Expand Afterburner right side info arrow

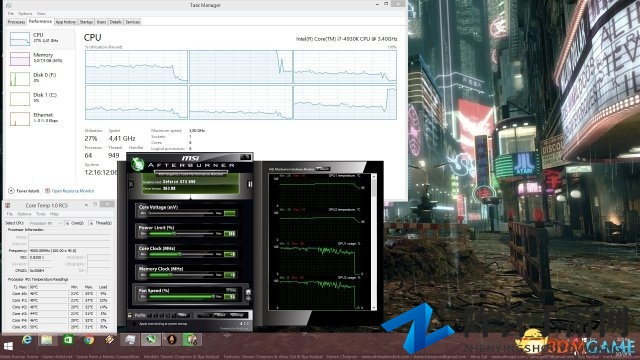pos(250,184)
